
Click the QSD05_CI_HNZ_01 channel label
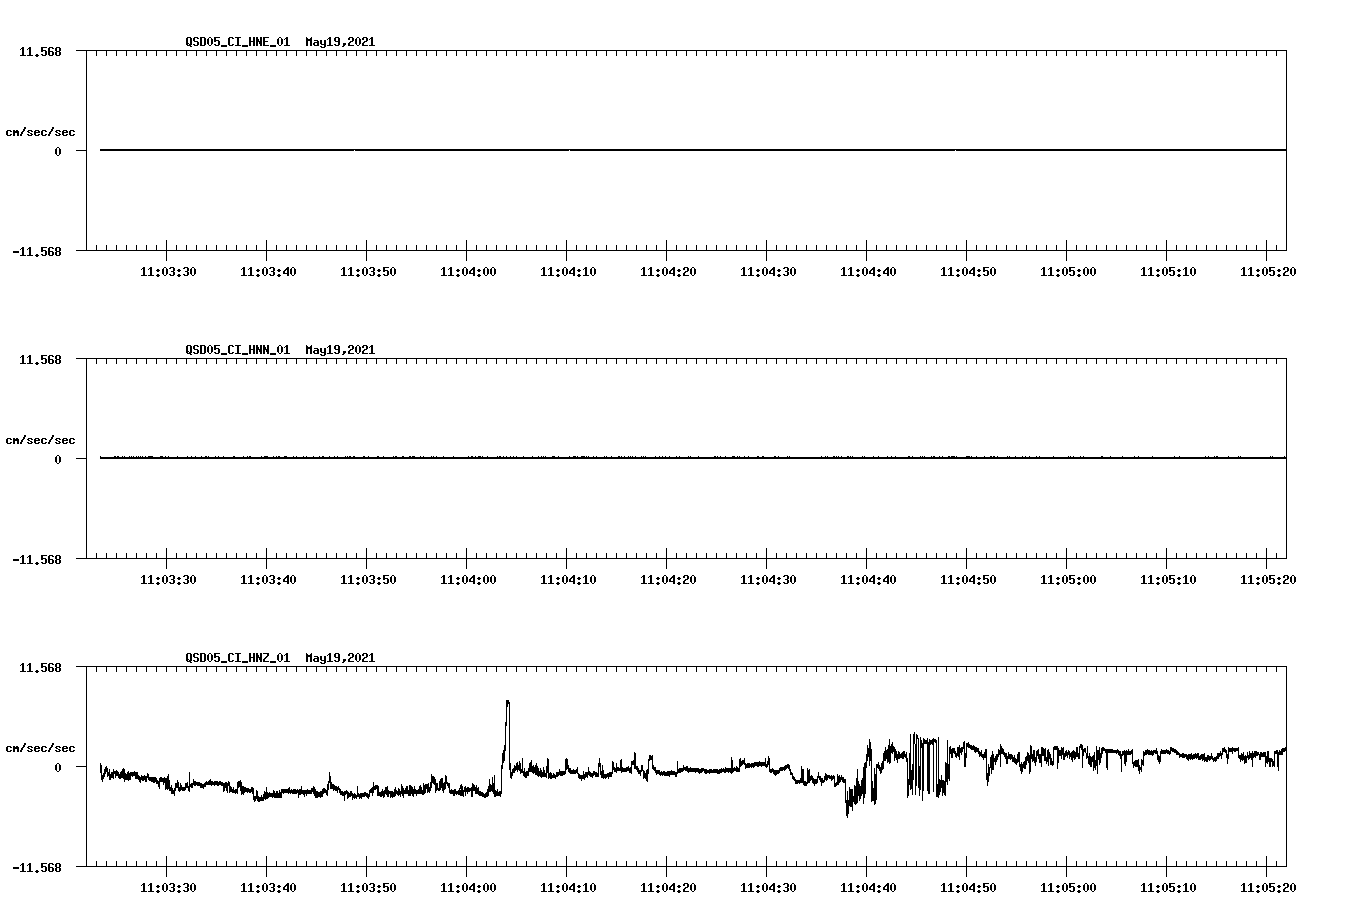click(x=239, y=658)
